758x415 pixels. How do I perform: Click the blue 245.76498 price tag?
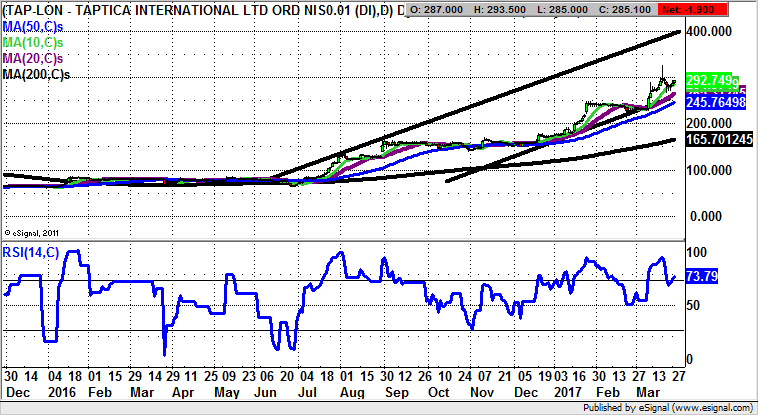pyautogui.click(x=716, y=102)
